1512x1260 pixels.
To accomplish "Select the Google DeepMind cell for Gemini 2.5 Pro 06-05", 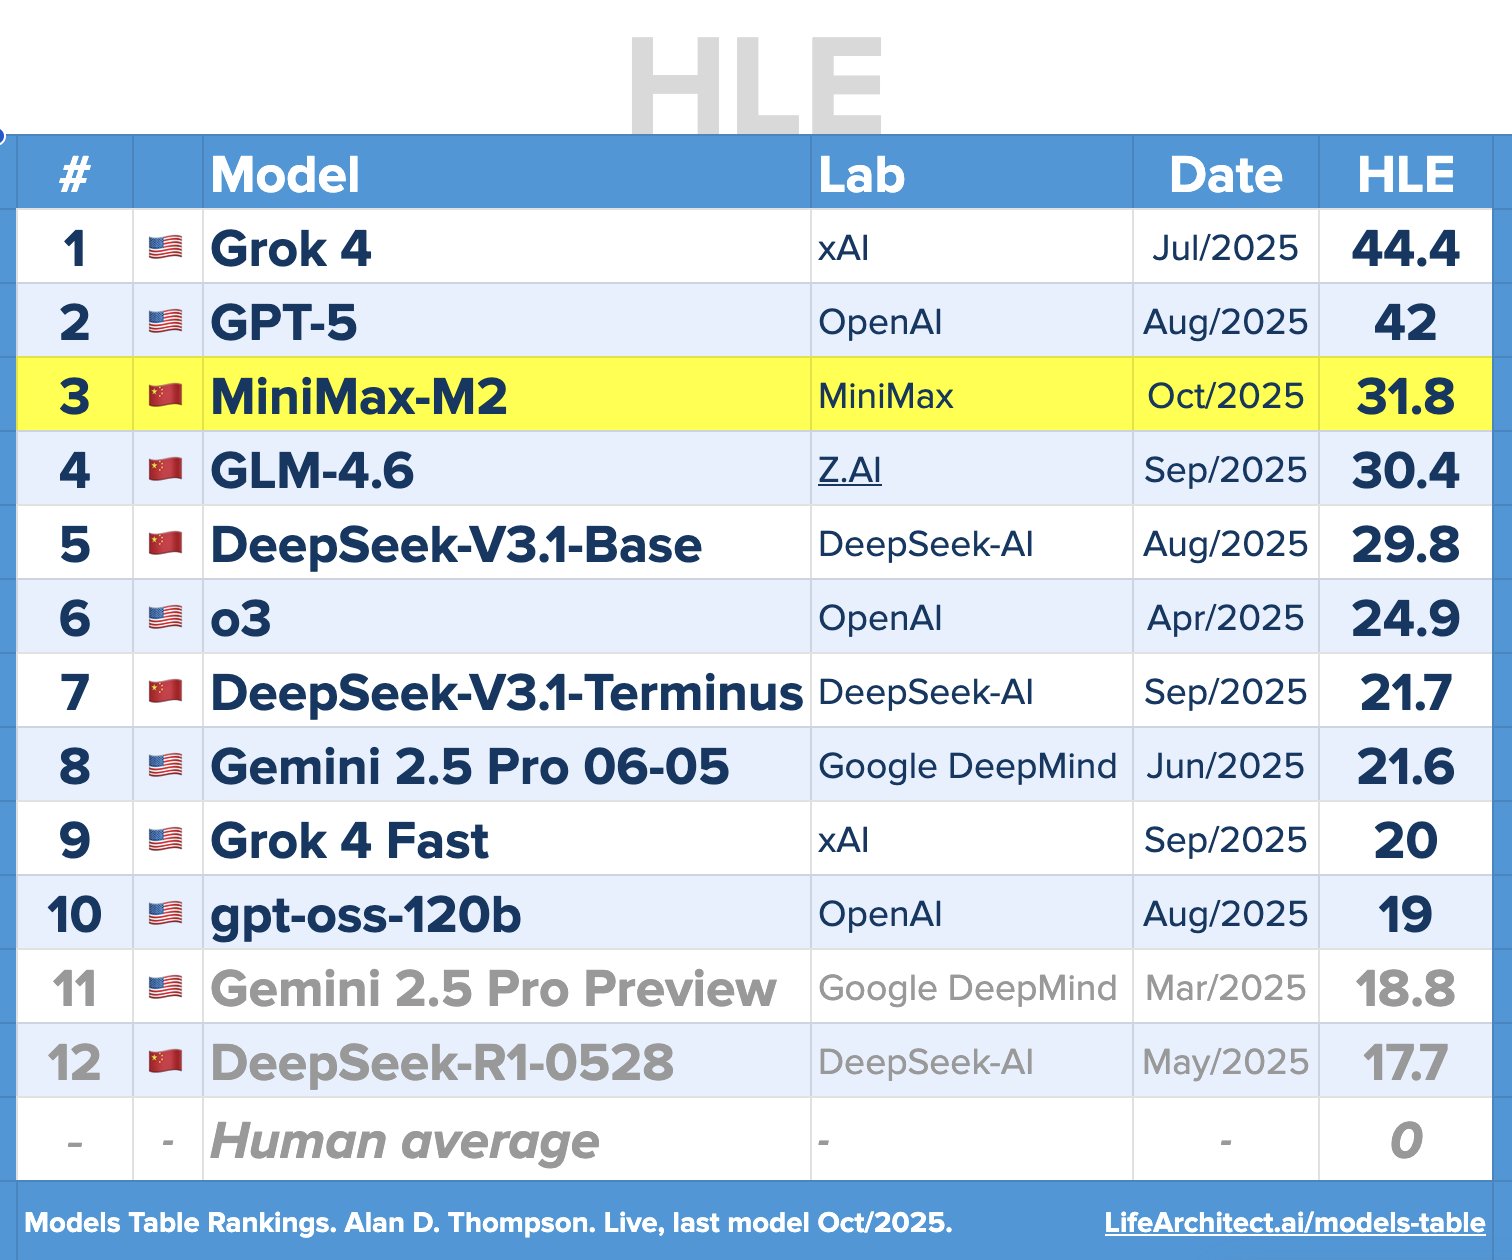I will (x=967, y=766).
